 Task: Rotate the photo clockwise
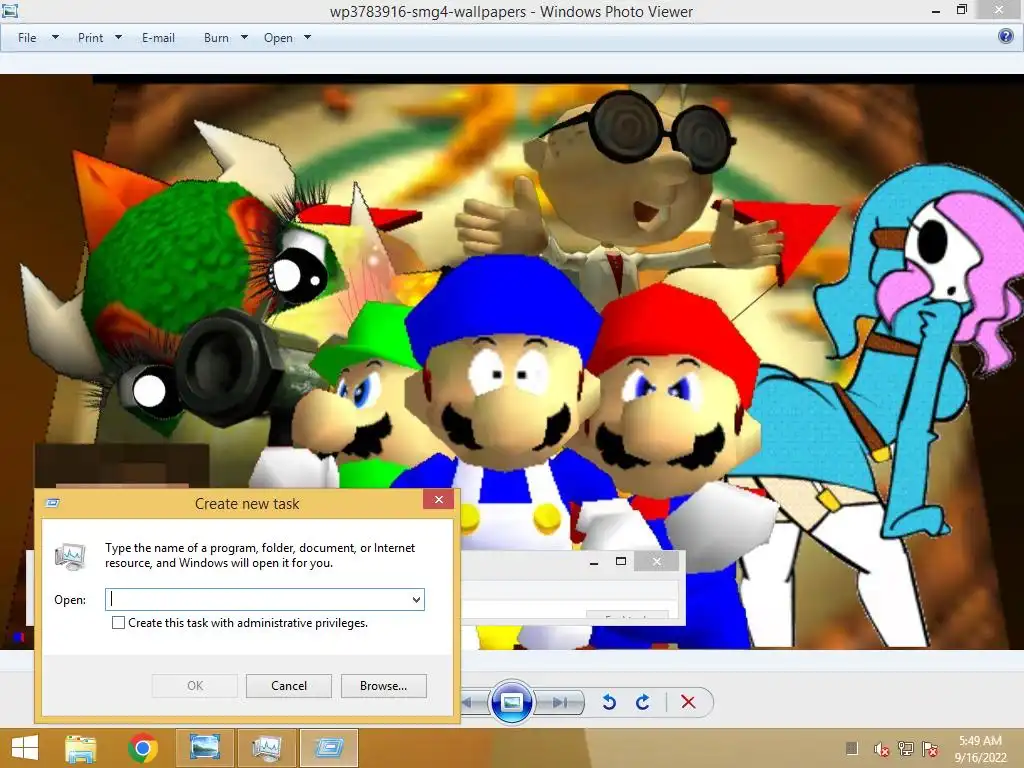tap(643, 702)
